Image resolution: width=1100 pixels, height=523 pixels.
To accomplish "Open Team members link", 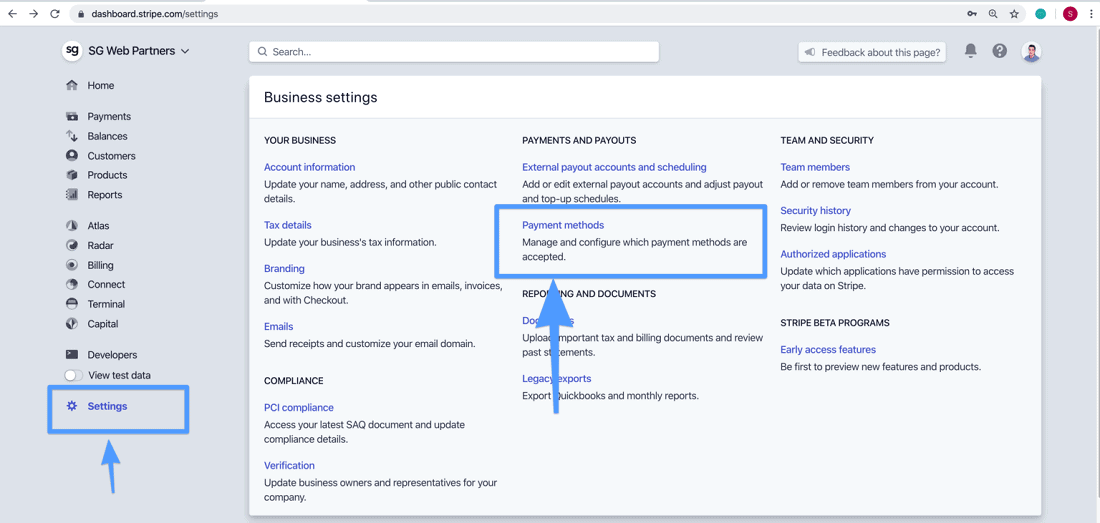I will [815, 167].
